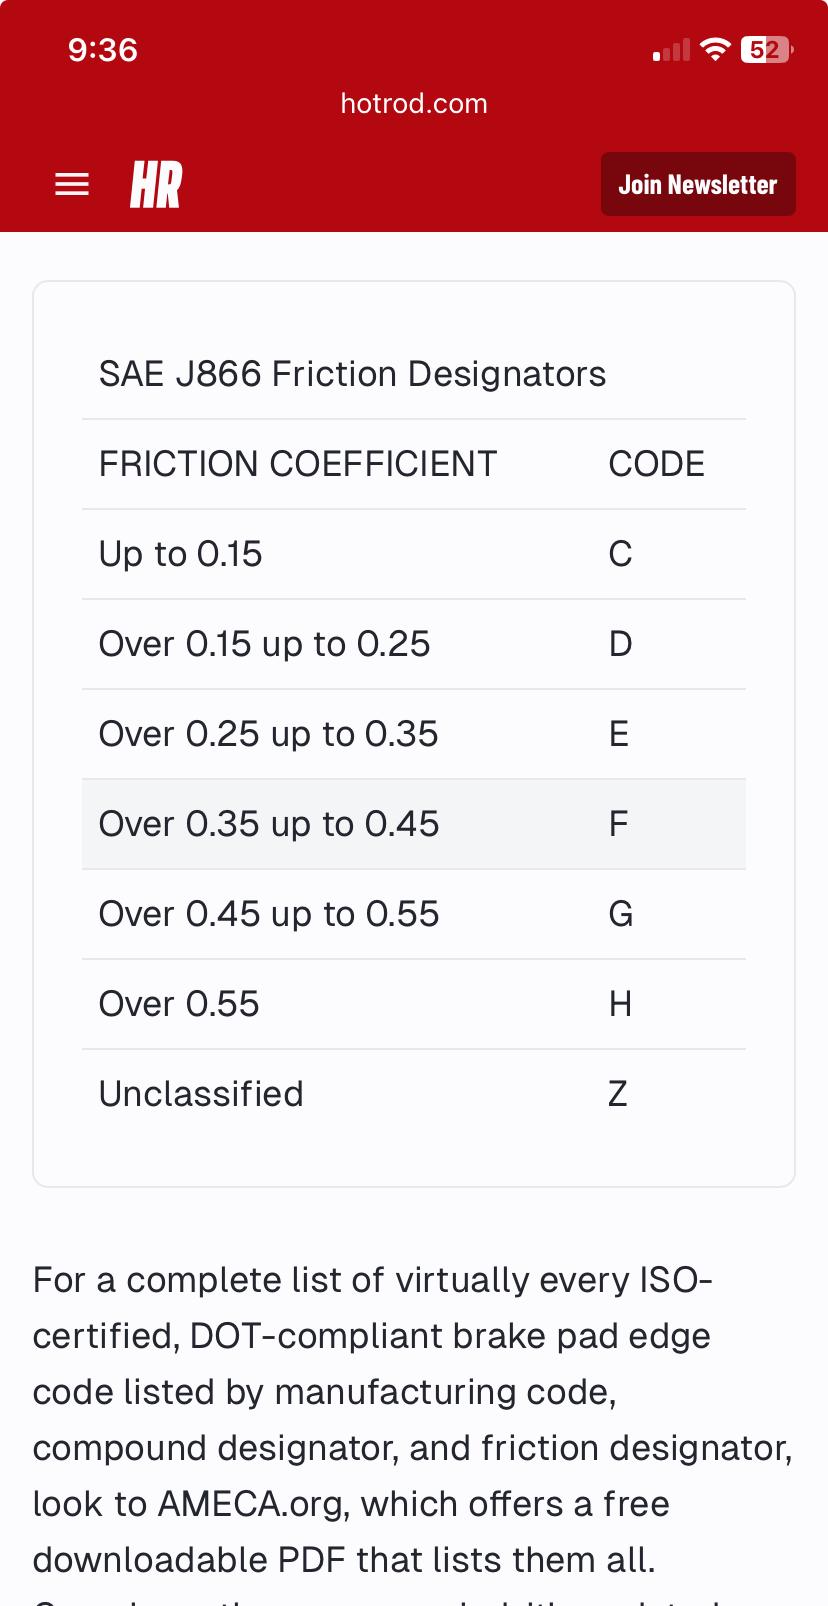
Task: Tap code G in the table
Action: (x=621, y=914)
